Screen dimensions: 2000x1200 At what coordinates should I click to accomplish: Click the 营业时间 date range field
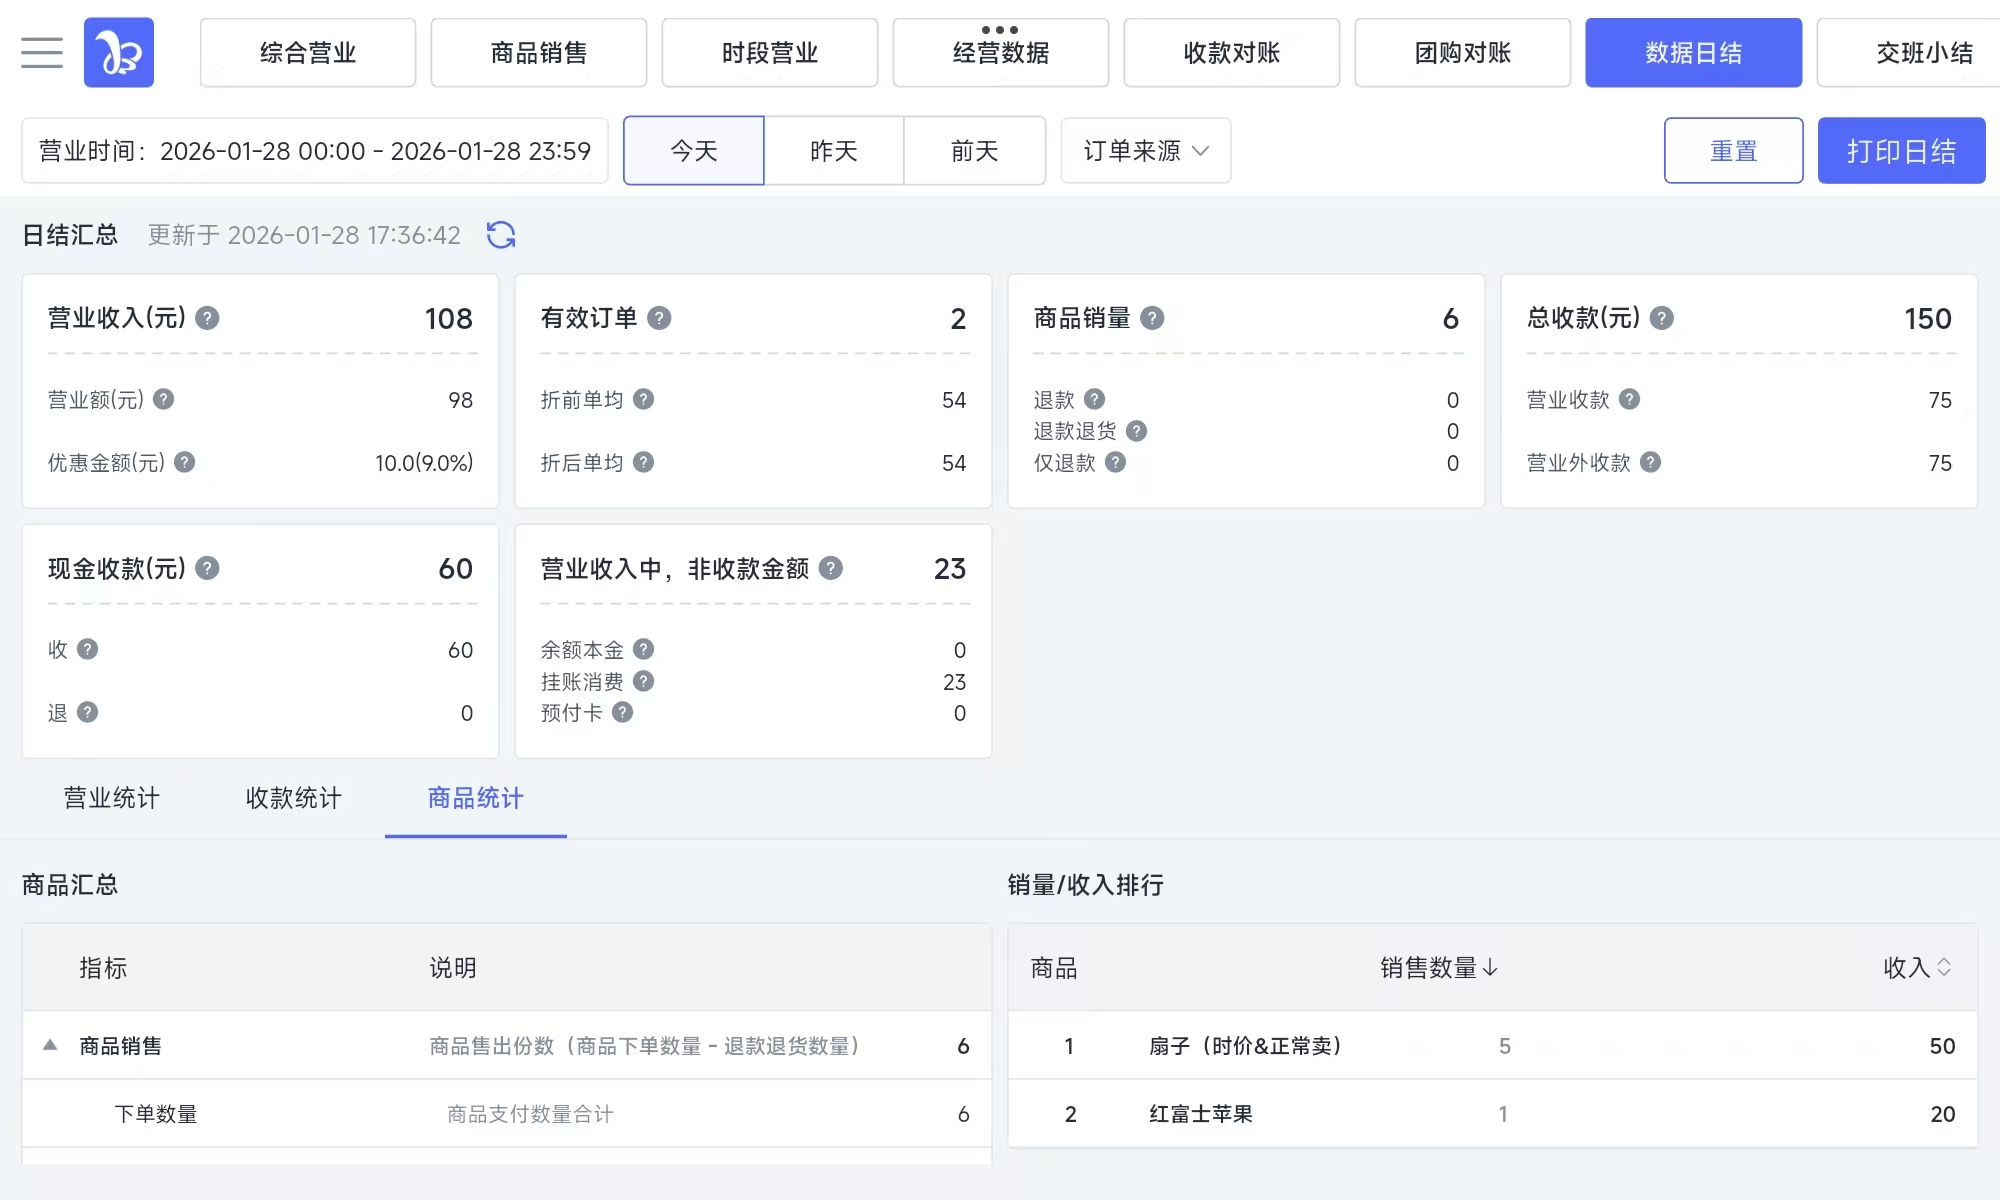click(x=315, y=151)
